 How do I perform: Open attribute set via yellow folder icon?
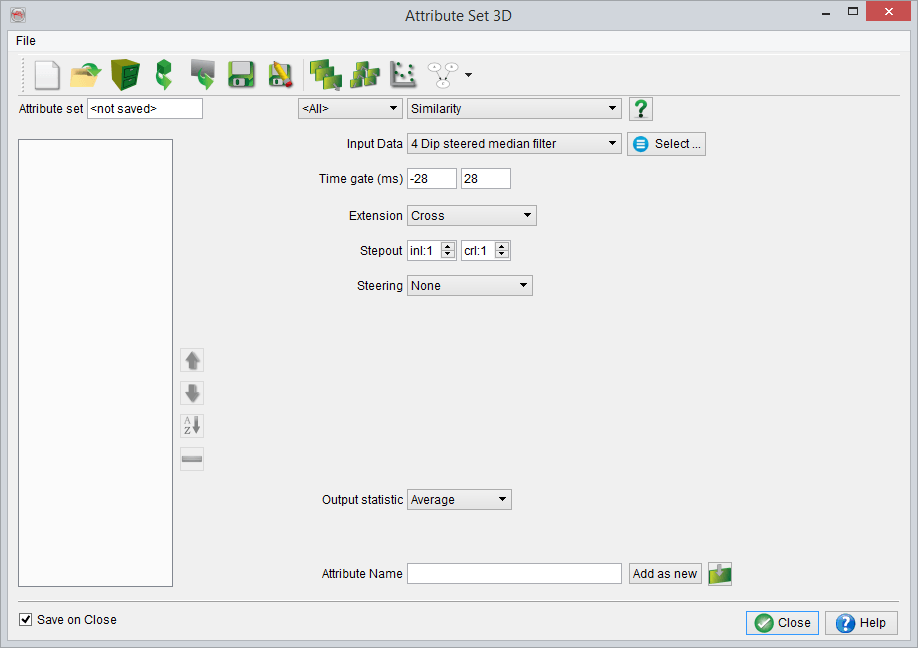click(x=86, y=75)
